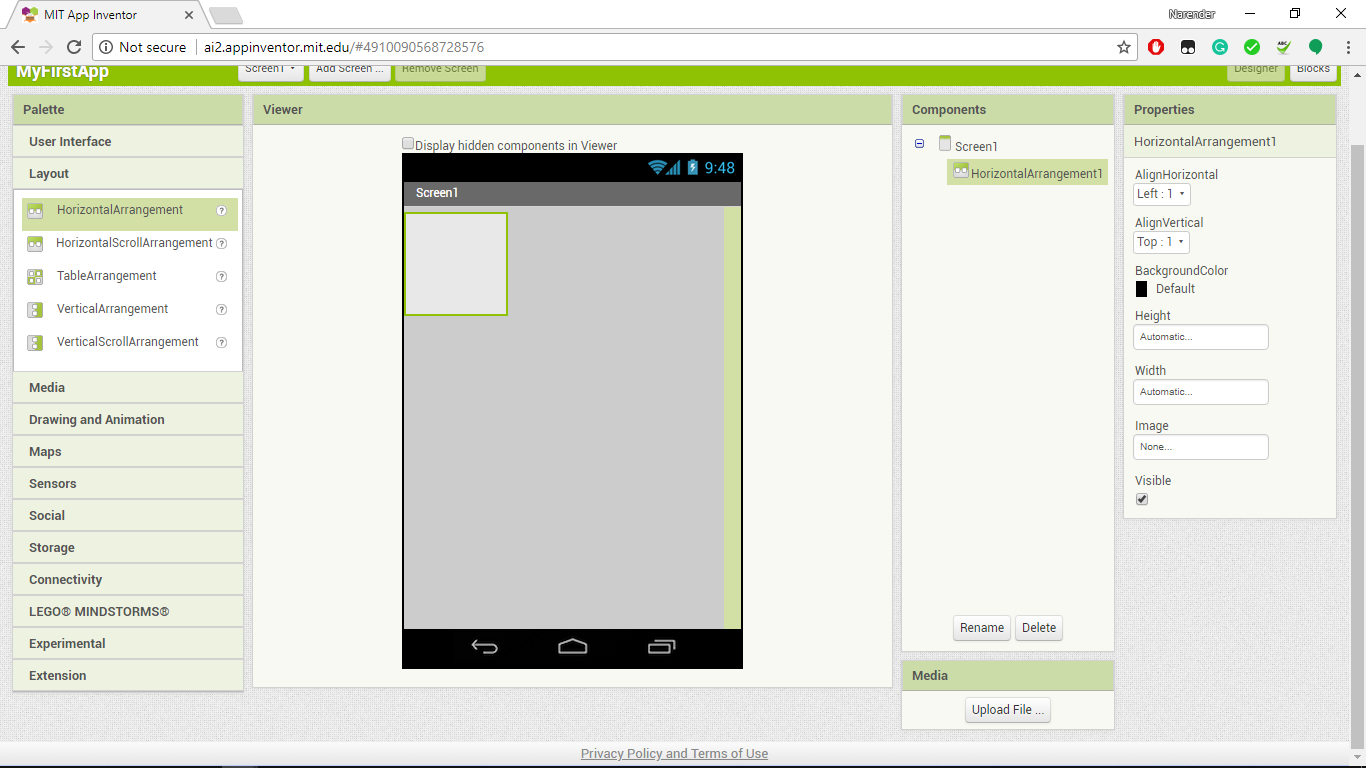Click the phone home icon in Viewer
The height and width of the screenshot is (768, 1366).
[x=573, y=647]
